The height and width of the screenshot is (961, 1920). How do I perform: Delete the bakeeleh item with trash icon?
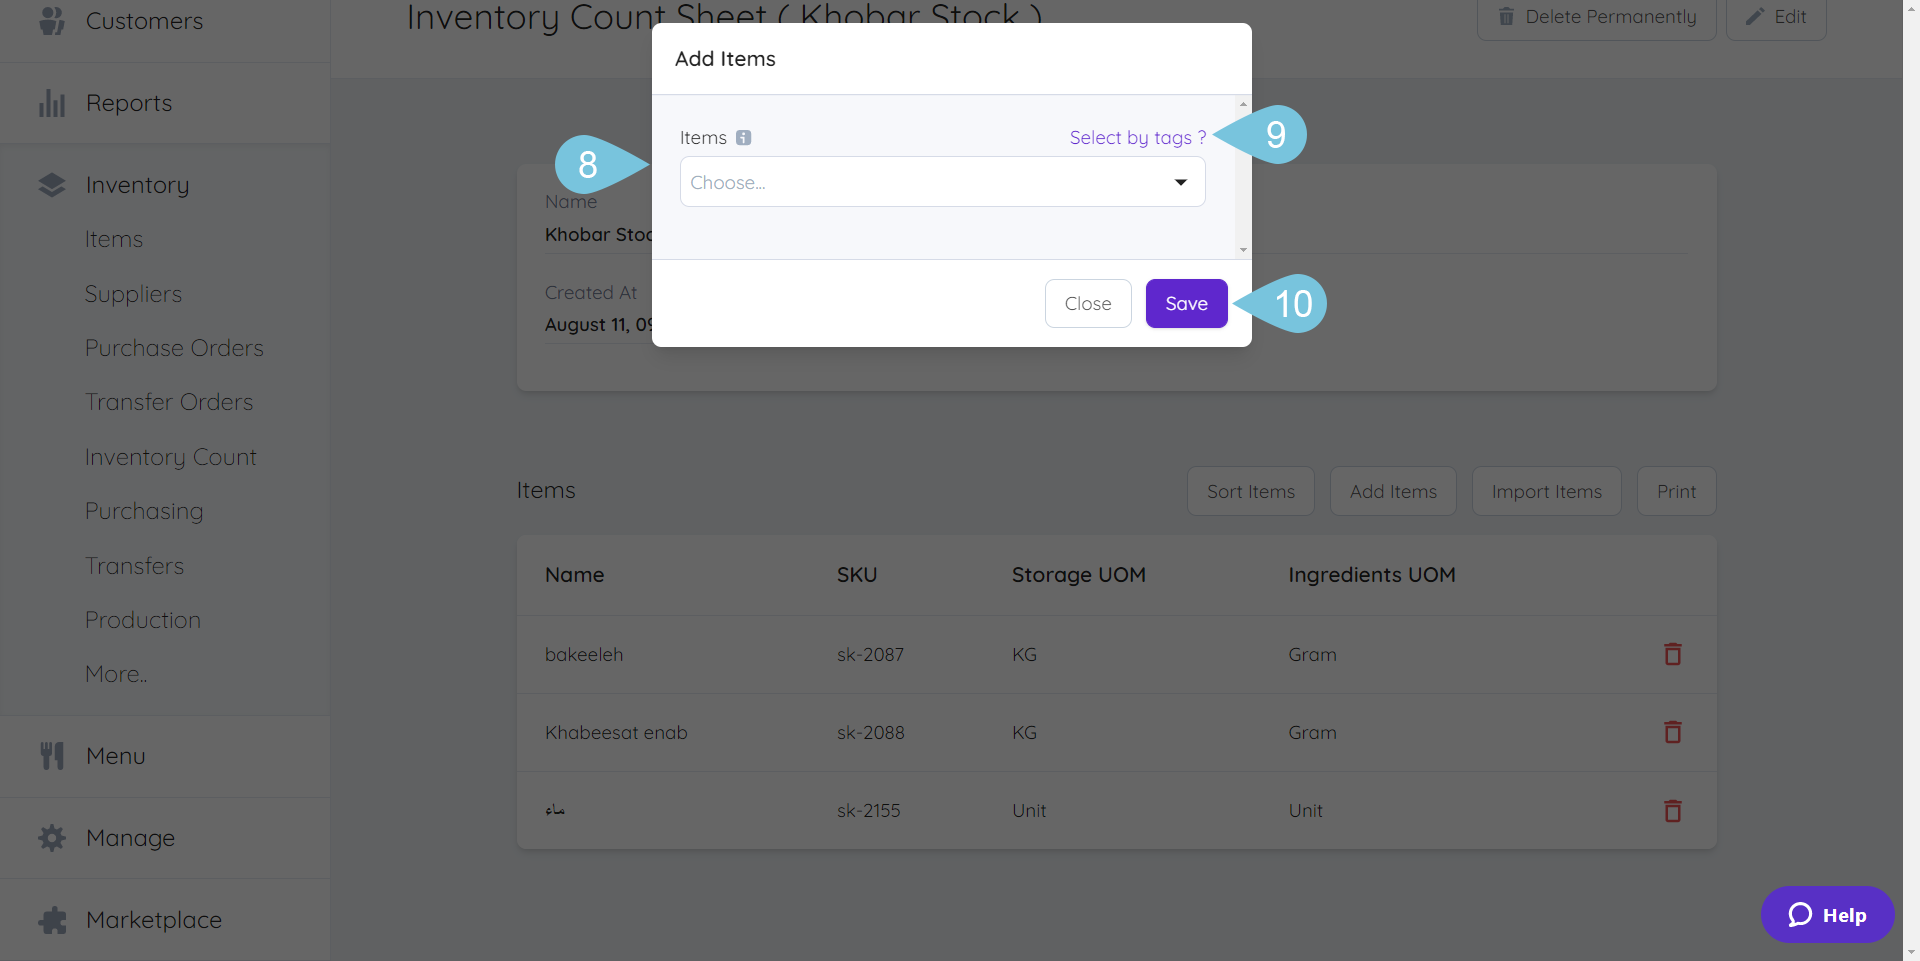click(1672, 654)
